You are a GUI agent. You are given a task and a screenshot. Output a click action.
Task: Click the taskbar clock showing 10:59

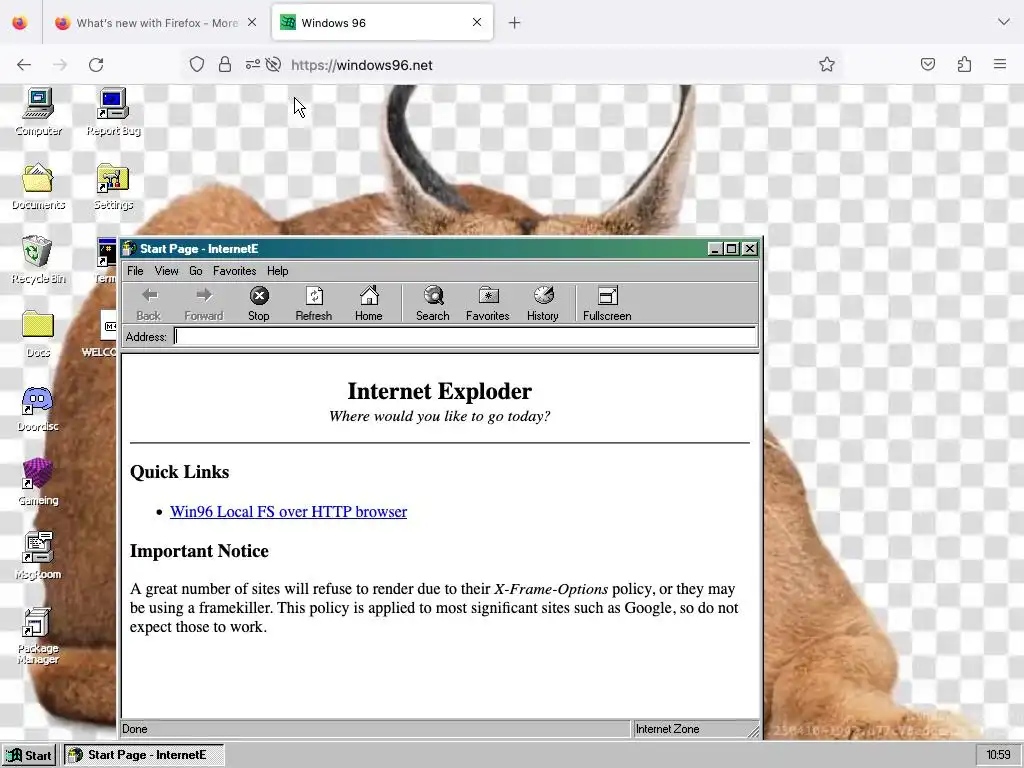click(998, 756)
